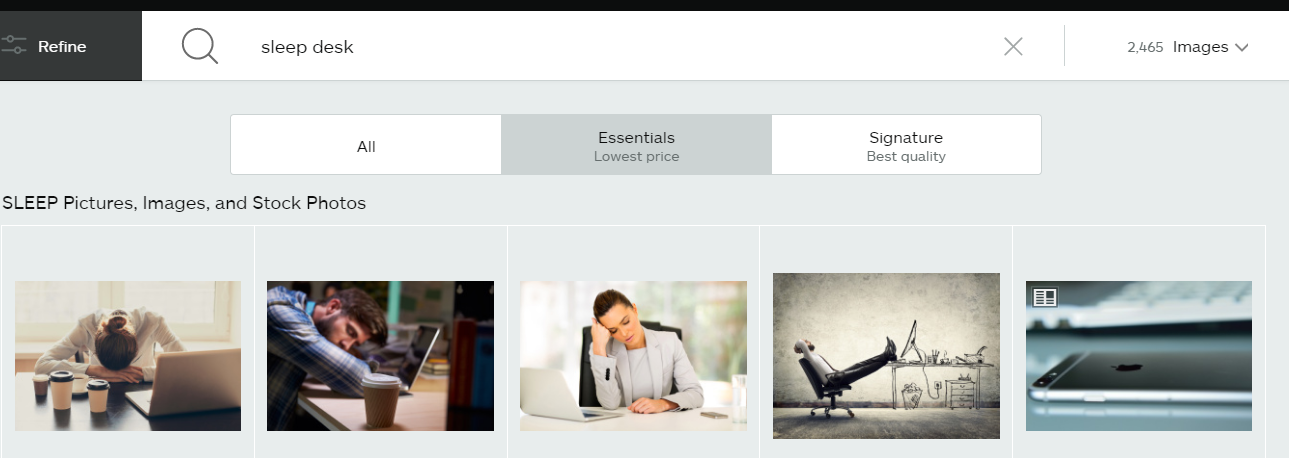Click the 2,465 results count
This screenshot has height=458, width=1289.
[1145, 47]
